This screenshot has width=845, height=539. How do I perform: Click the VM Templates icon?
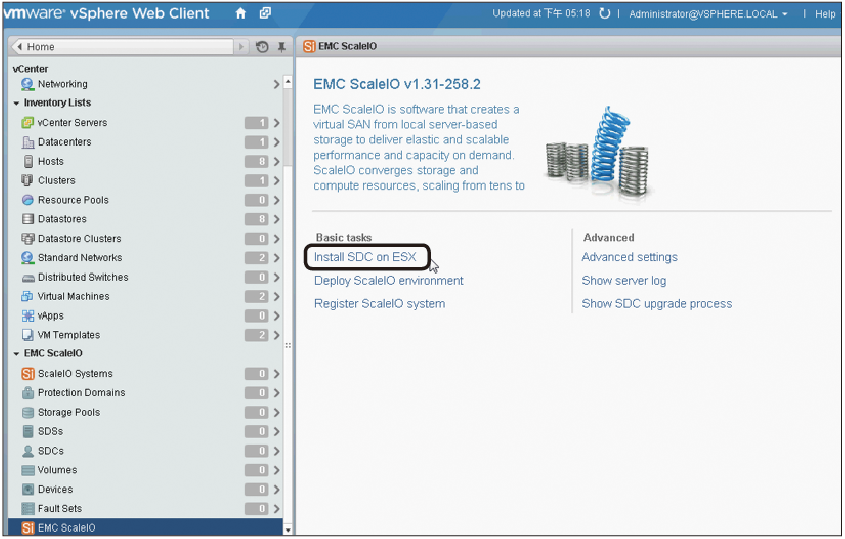[x=27, y=335]
